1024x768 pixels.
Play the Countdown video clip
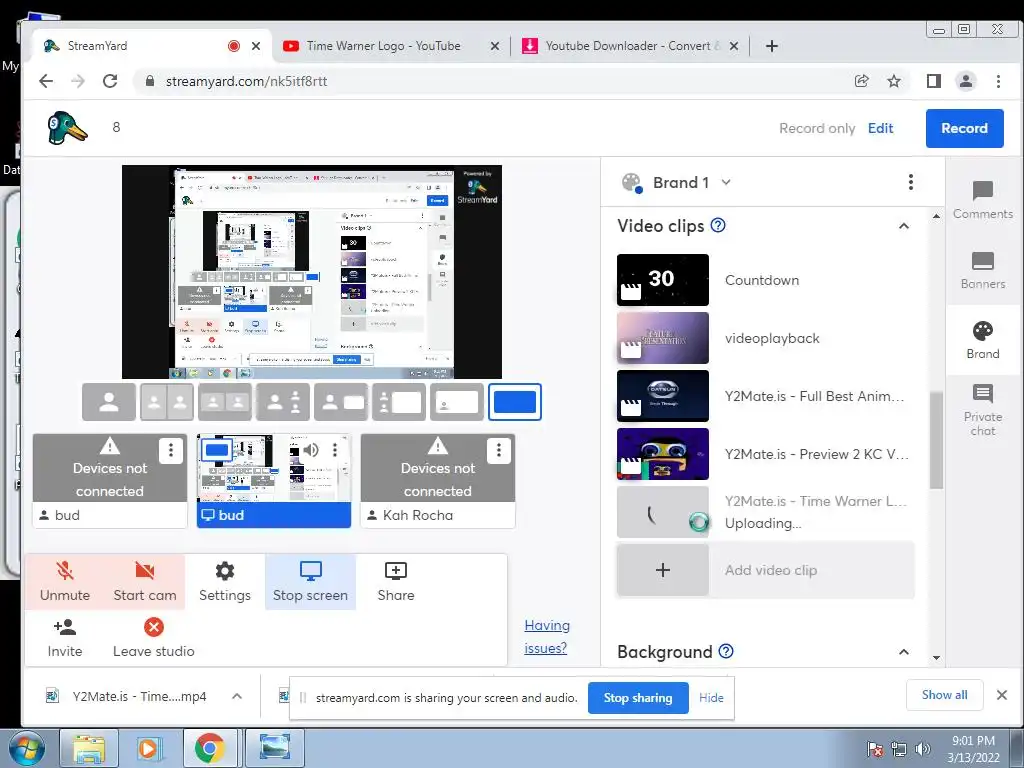[662, 280]
